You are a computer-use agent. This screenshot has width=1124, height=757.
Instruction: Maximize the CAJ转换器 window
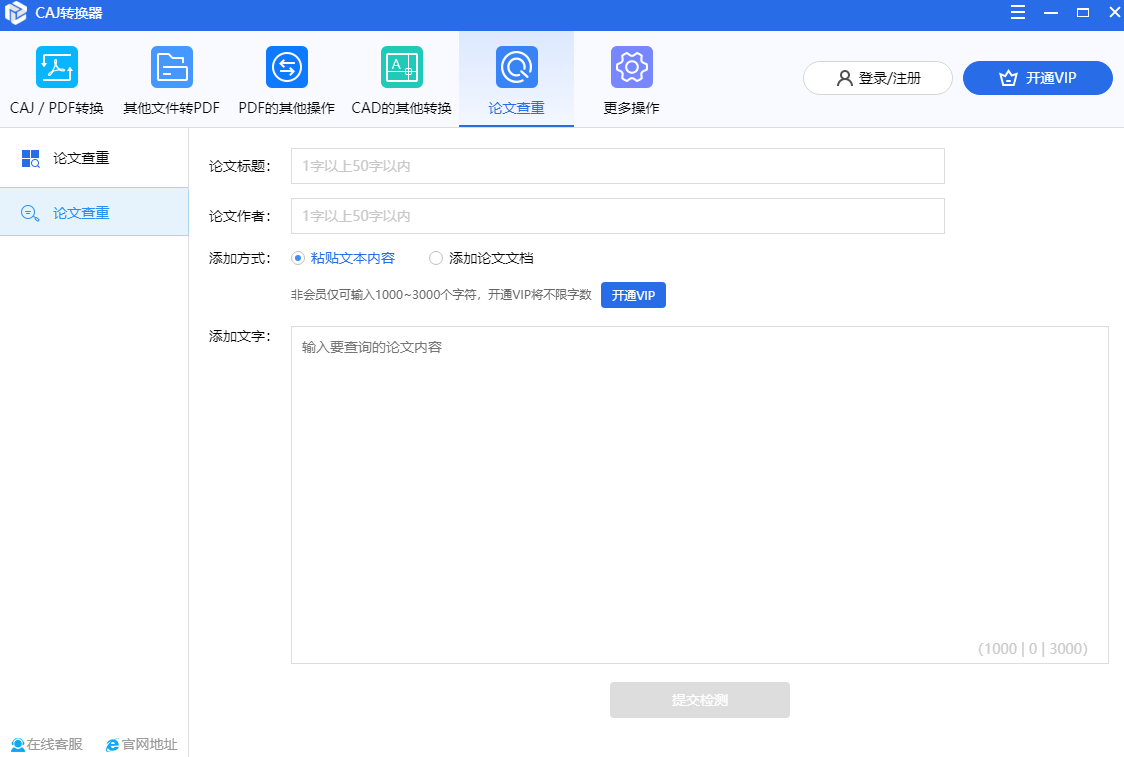[x=1083, y=12]
